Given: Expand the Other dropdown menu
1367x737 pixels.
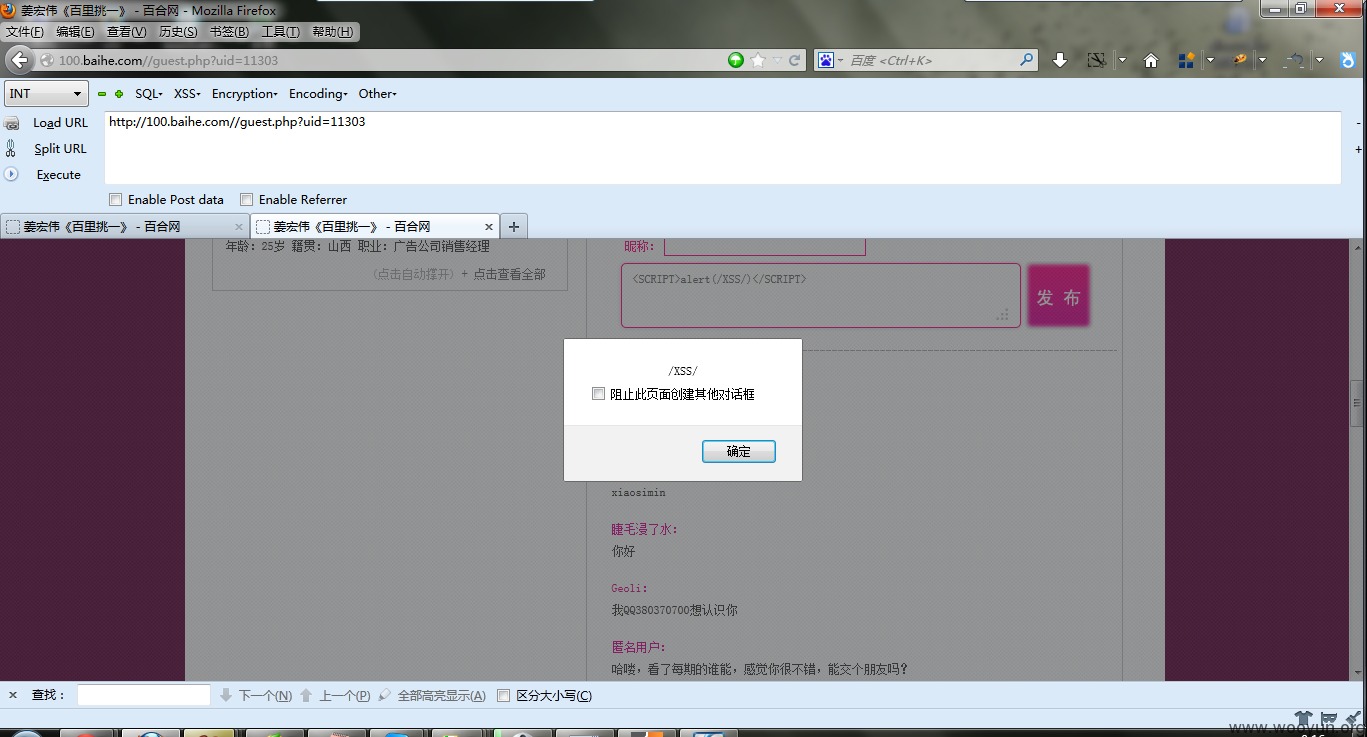Looking at the screenshot, I should click(378, 94).
